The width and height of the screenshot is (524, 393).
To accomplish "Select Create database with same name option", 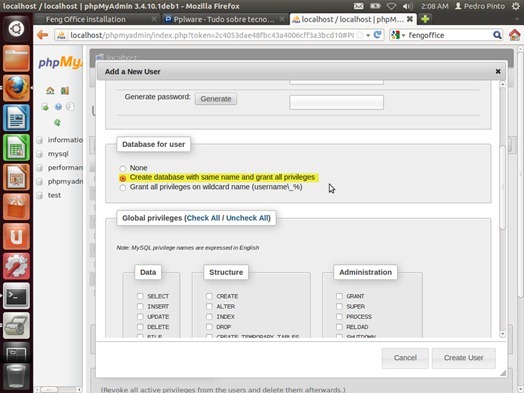I will (123, 178).
